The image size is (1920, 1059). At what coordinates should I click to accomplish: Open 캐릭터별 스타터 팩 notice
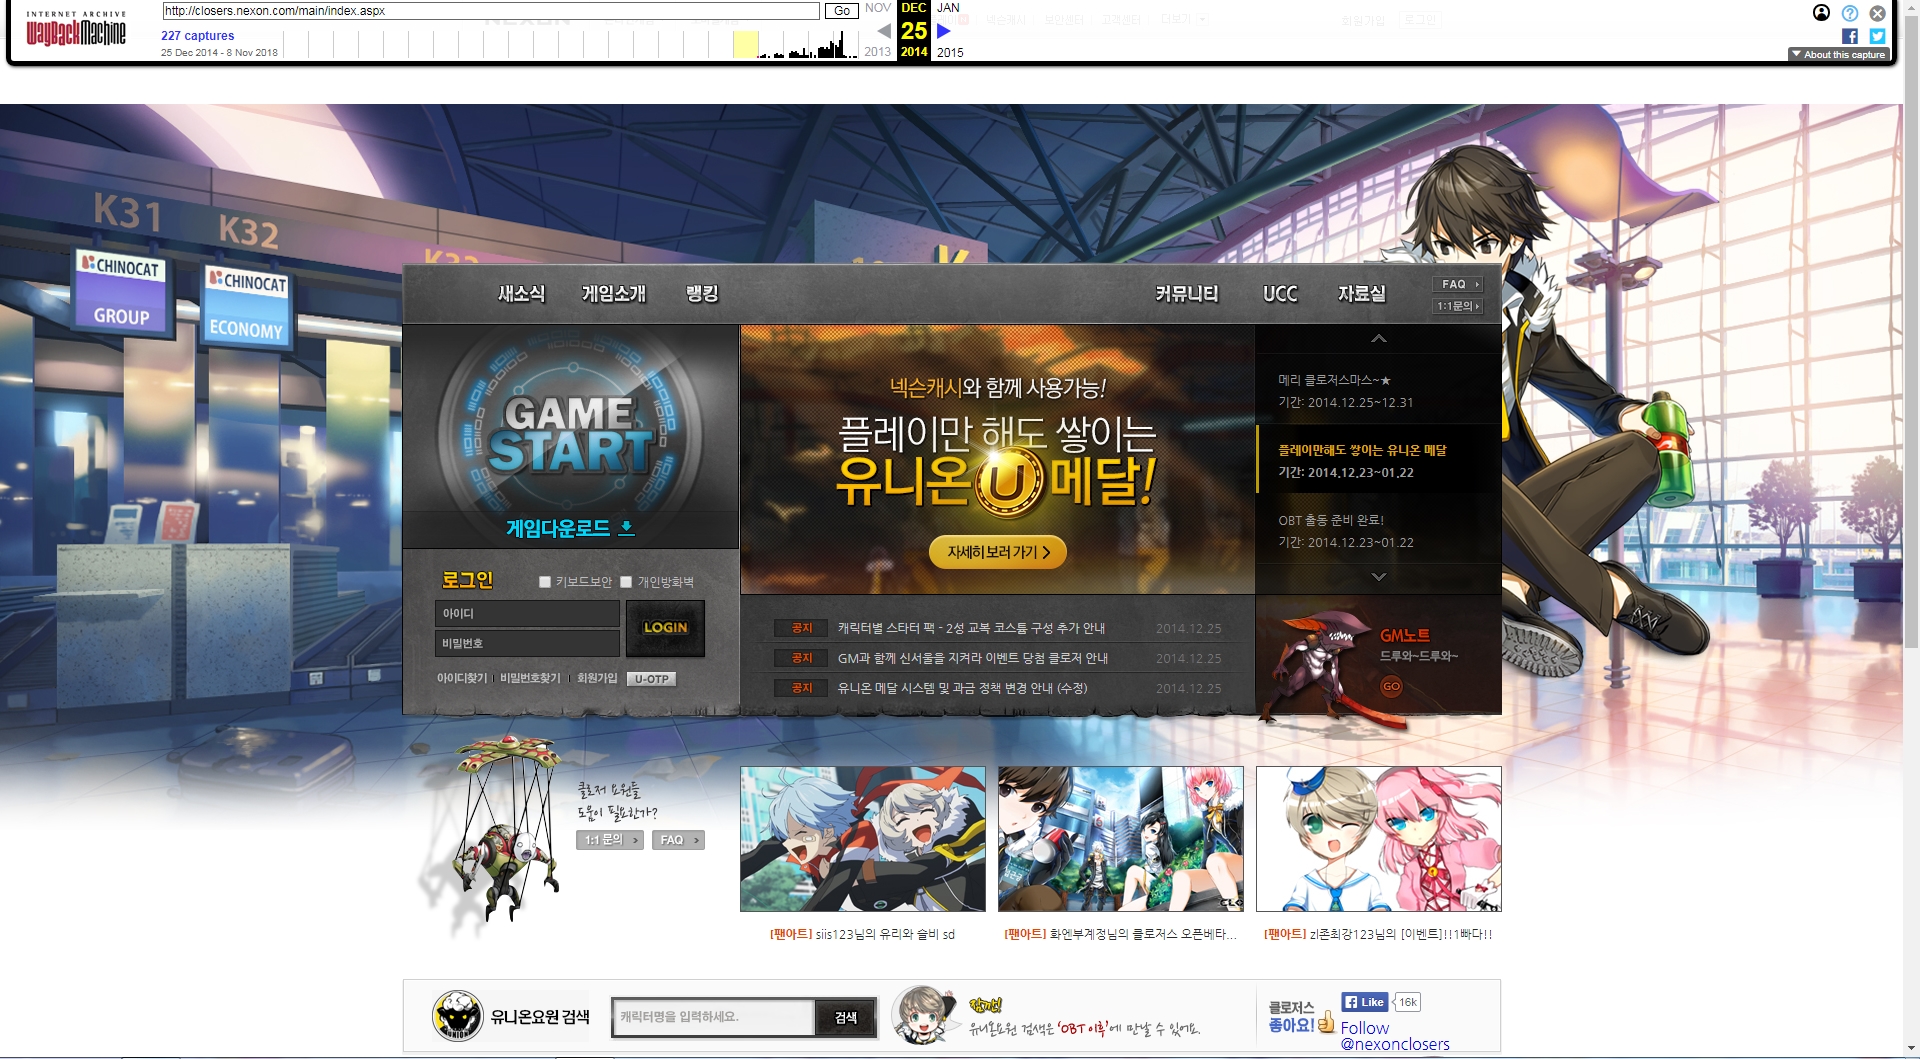point(971,628)
